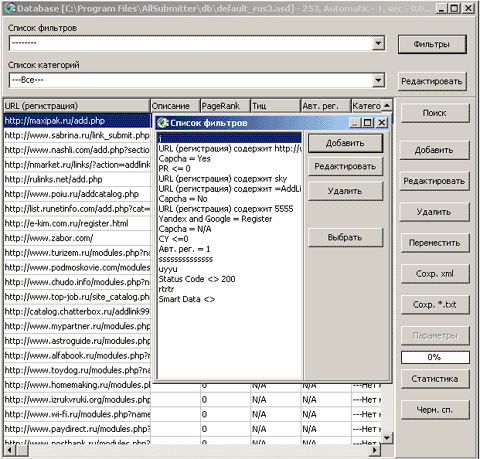This screenshot has width=480, height=459.
Task: Open the Список категорий combo box arrow
Action: pos(378,80)
